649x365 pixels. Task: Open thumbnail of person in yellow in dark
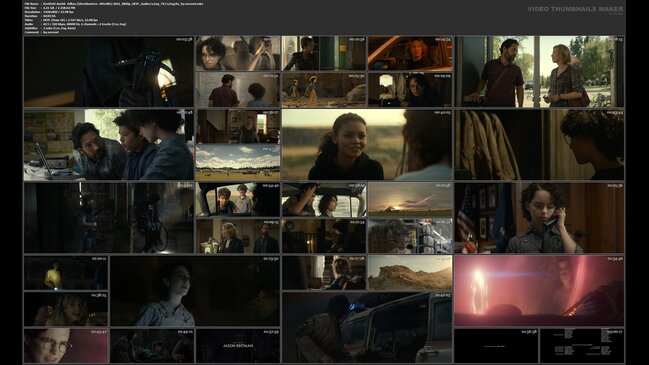(x=66, y=273)
